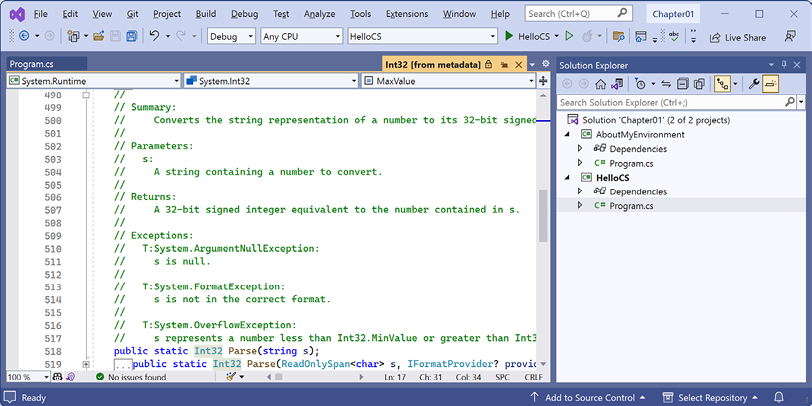
Task: Click the Navigate Backward toolbar icon
Action: 24,36
